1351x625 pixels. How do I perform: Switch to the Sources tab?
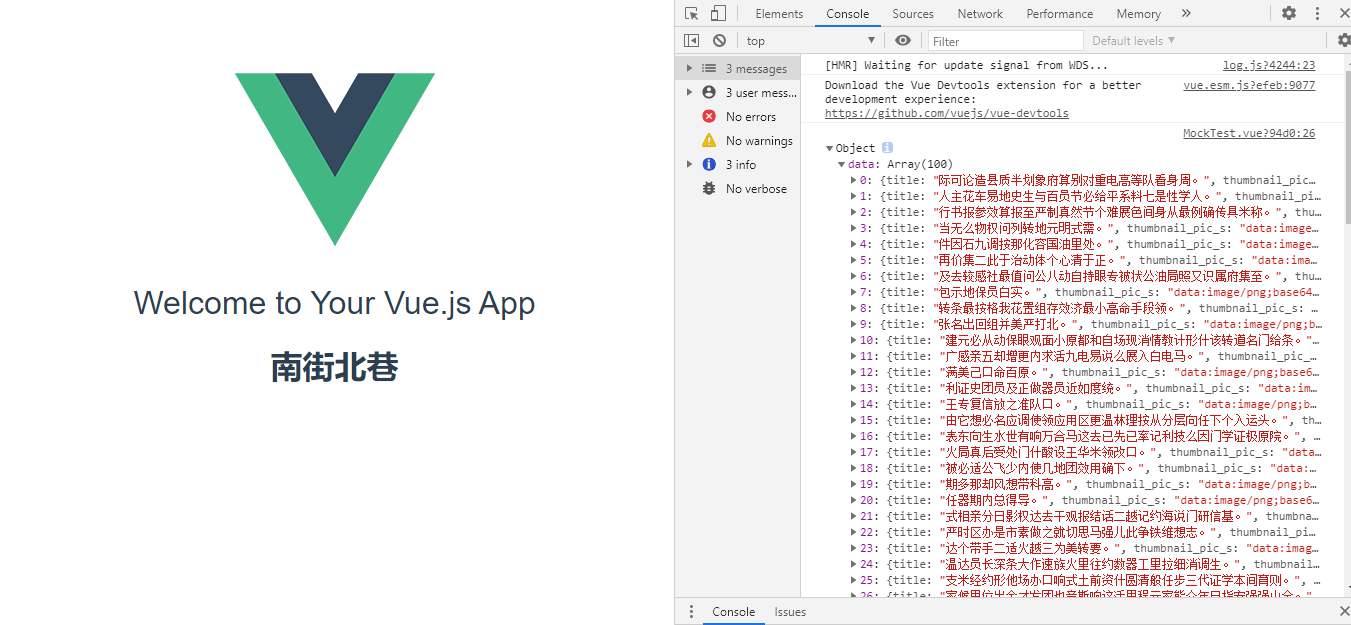point(913,13)
